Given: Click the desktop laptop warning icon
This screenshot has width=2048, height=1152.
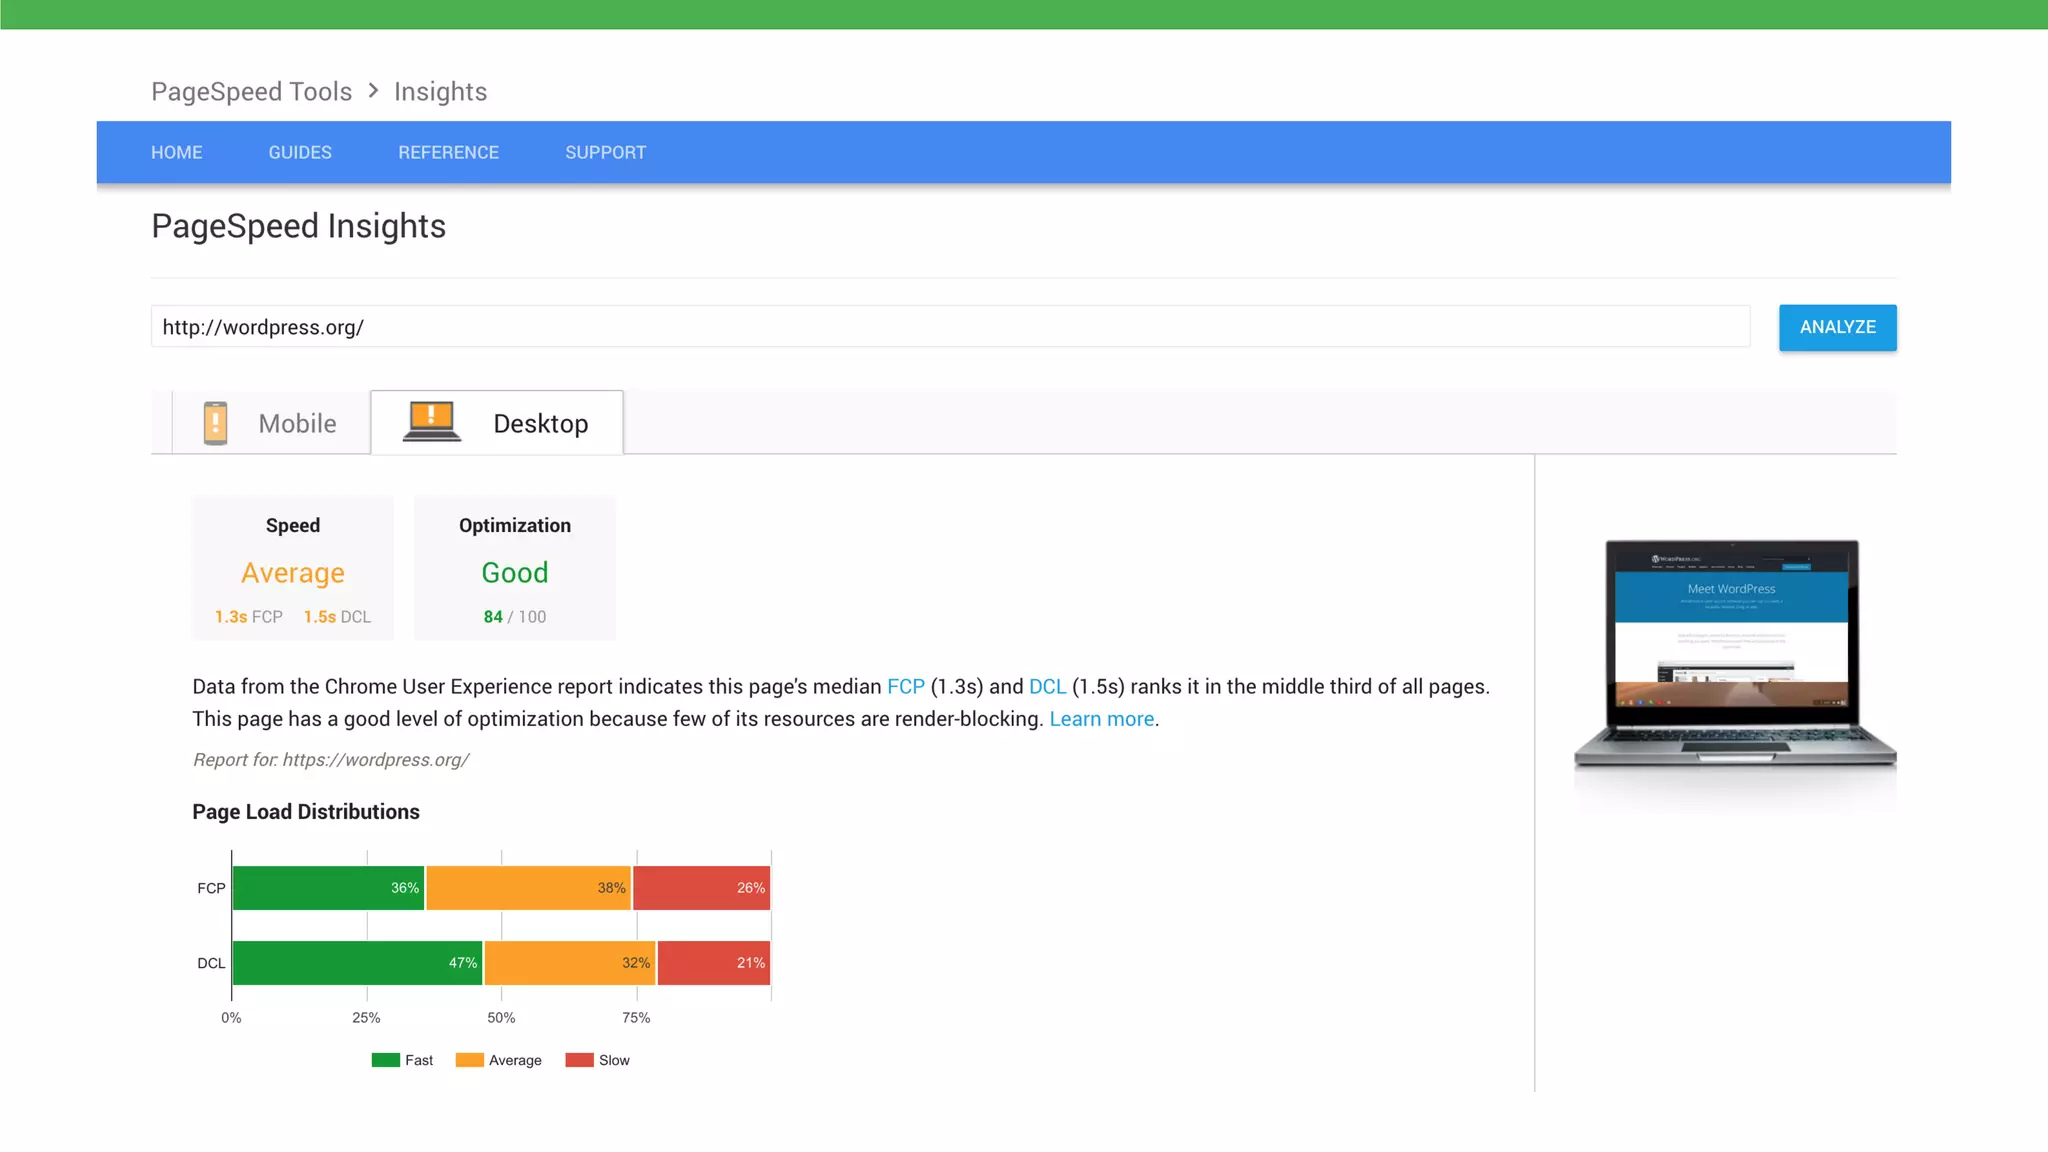Looking at the screenshot, I should tap(431, 421).
